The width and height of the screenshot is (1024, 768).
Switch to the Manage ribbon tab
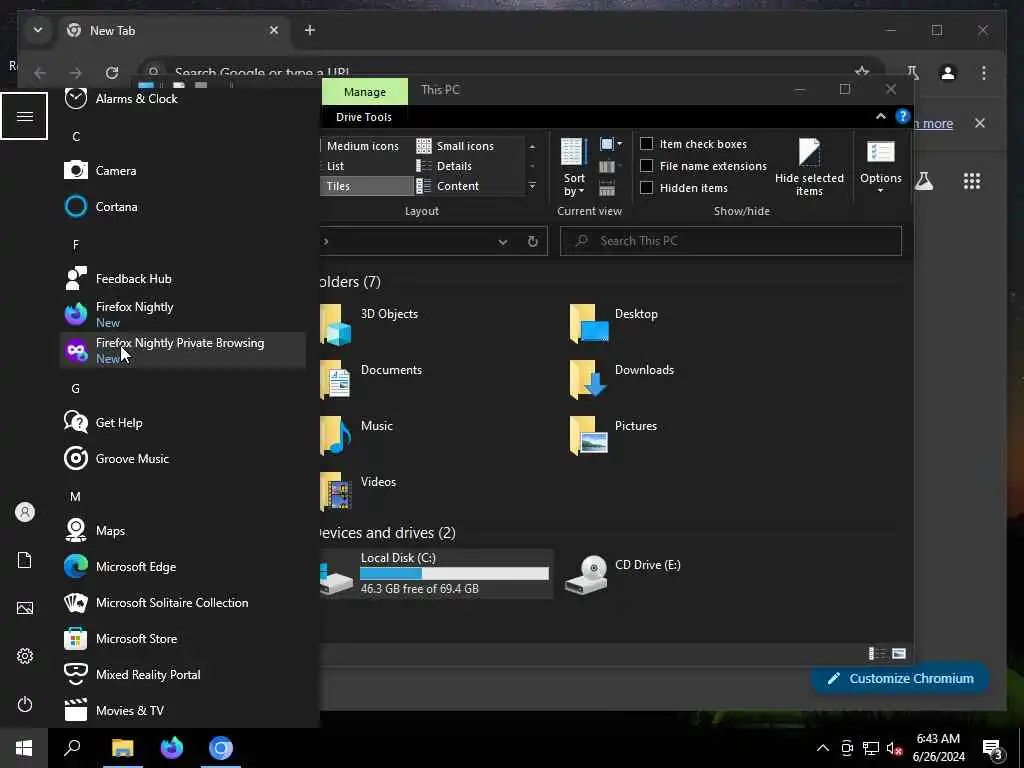click(364, 91)
